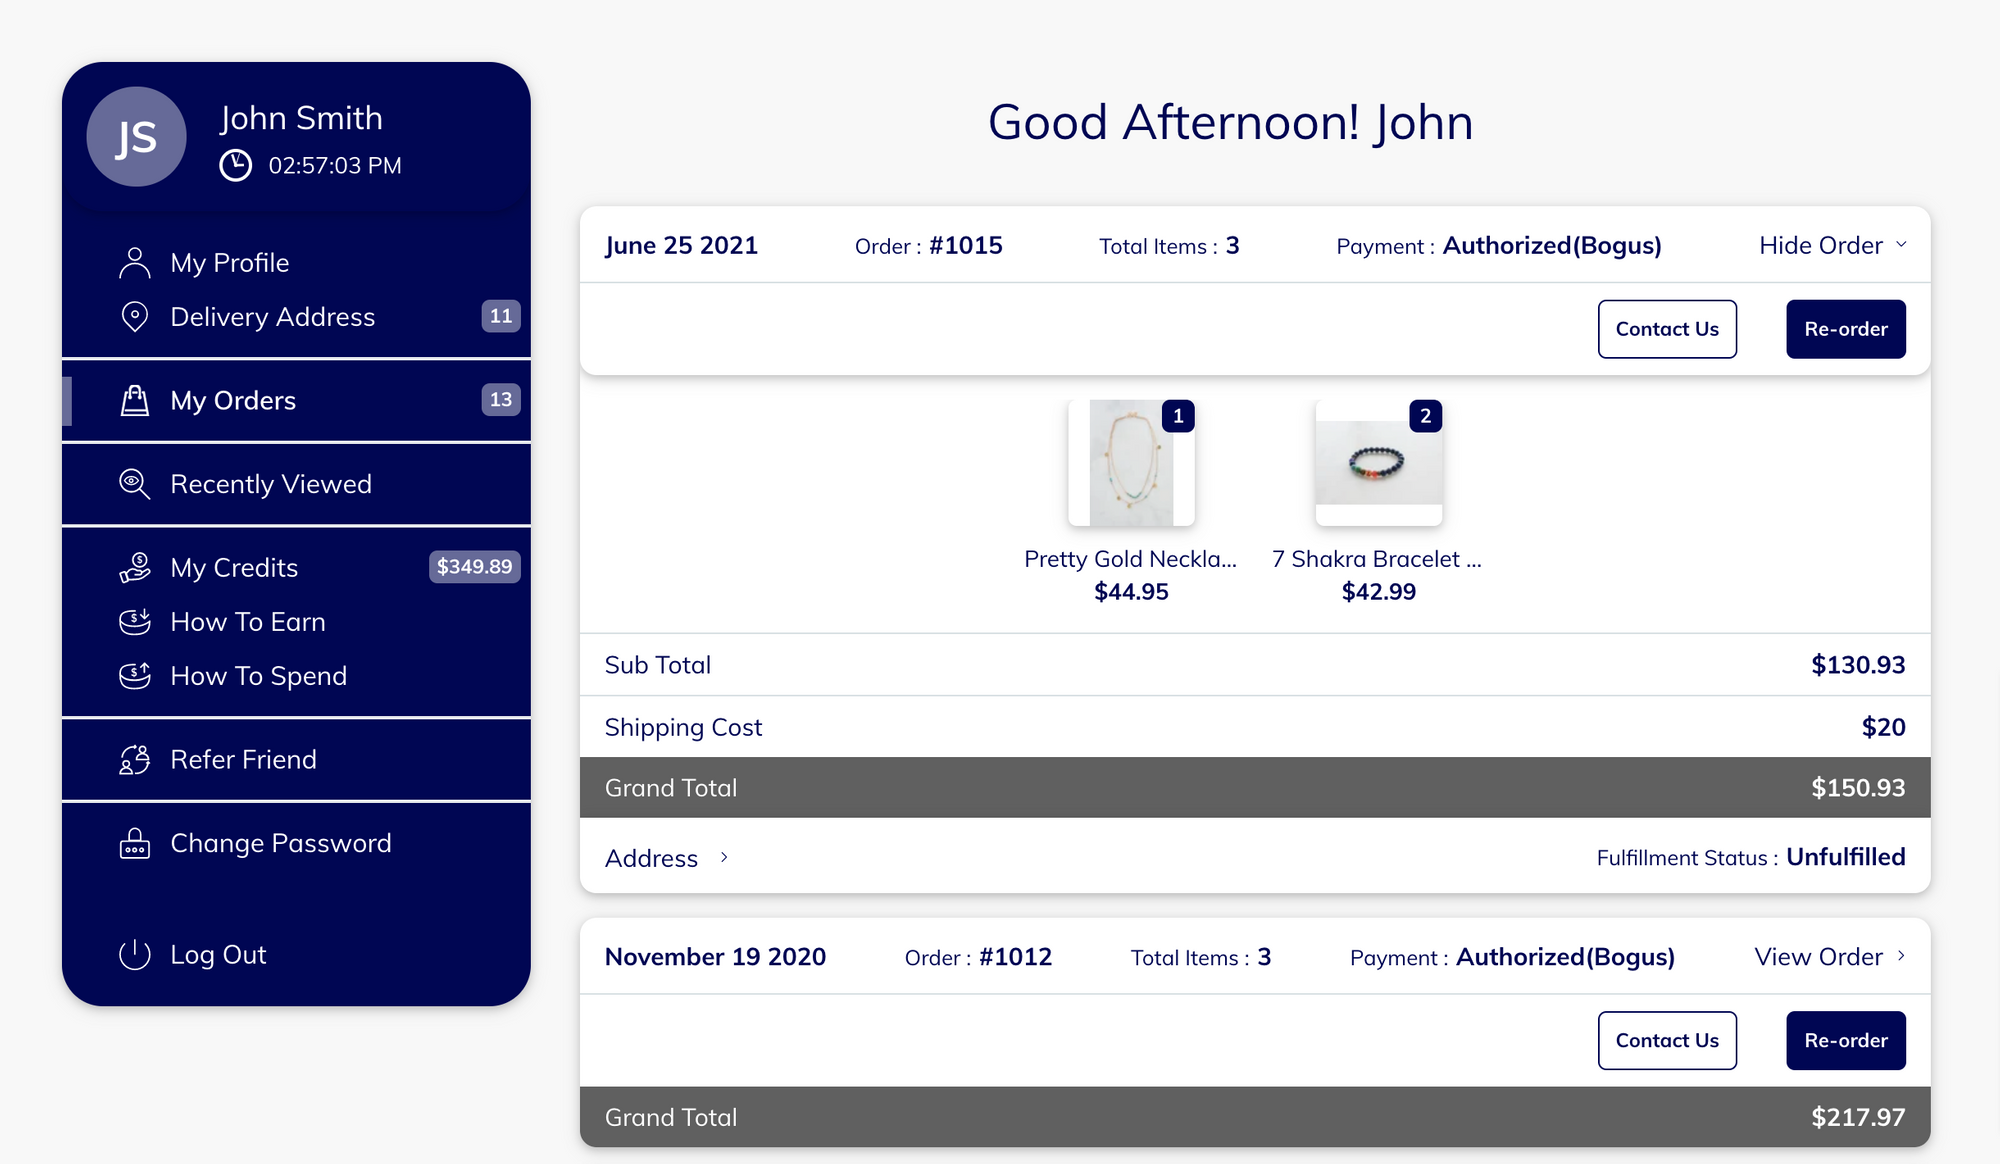This screenshot has height=1164, width=2000.
Task: Click Re-order for order #1015
Action: pyautogui.click(x=1846, y=329)
